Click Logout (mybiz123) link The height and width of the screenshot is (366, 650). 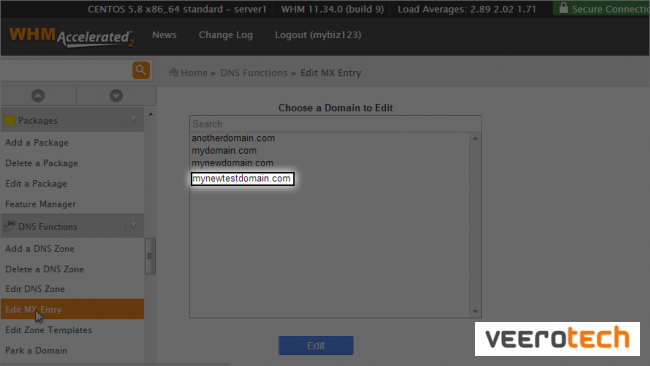[318, 35]
